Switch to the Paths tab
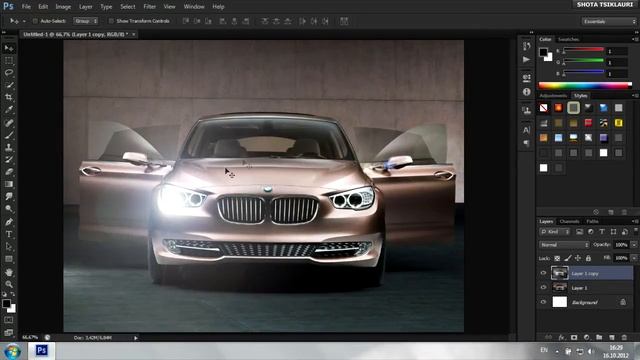Viewport: 640px width, 360px height. coord(592,221)
